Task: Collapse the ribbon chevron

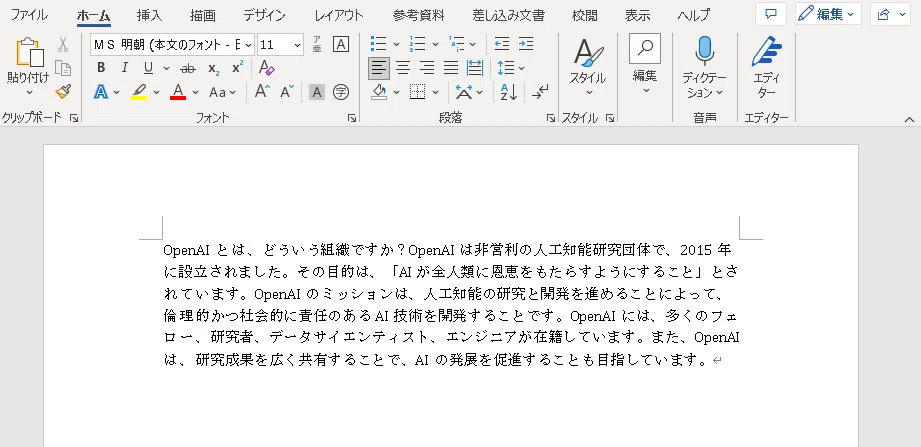Action: (909, 119)
